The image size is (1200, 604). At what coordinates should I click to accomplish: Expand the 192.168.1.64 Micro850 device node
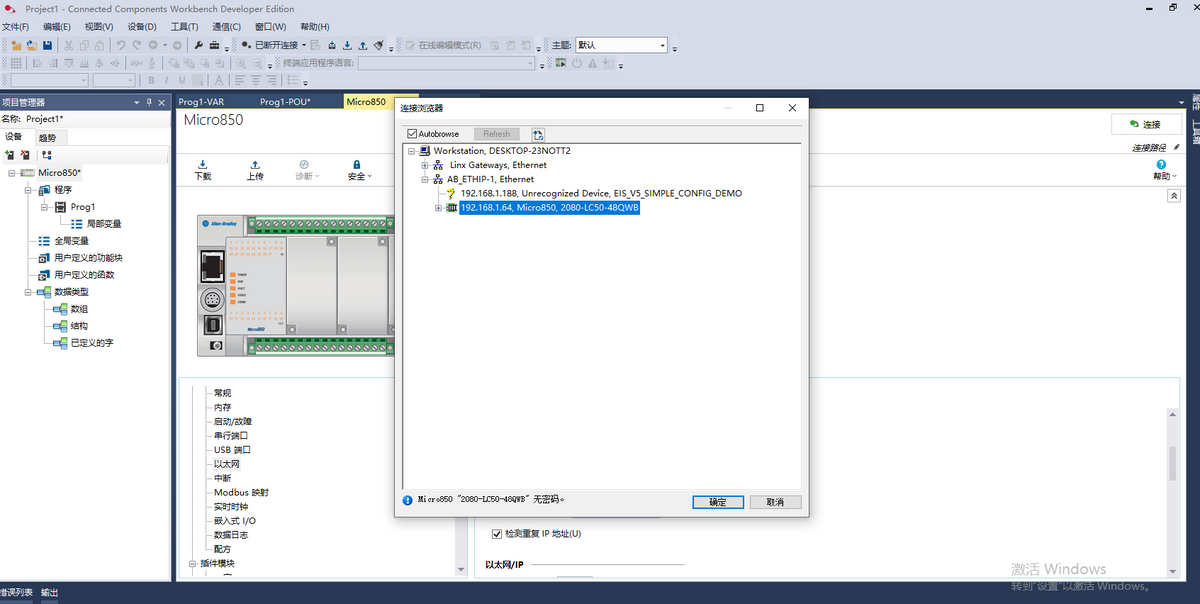click(438, 208)
